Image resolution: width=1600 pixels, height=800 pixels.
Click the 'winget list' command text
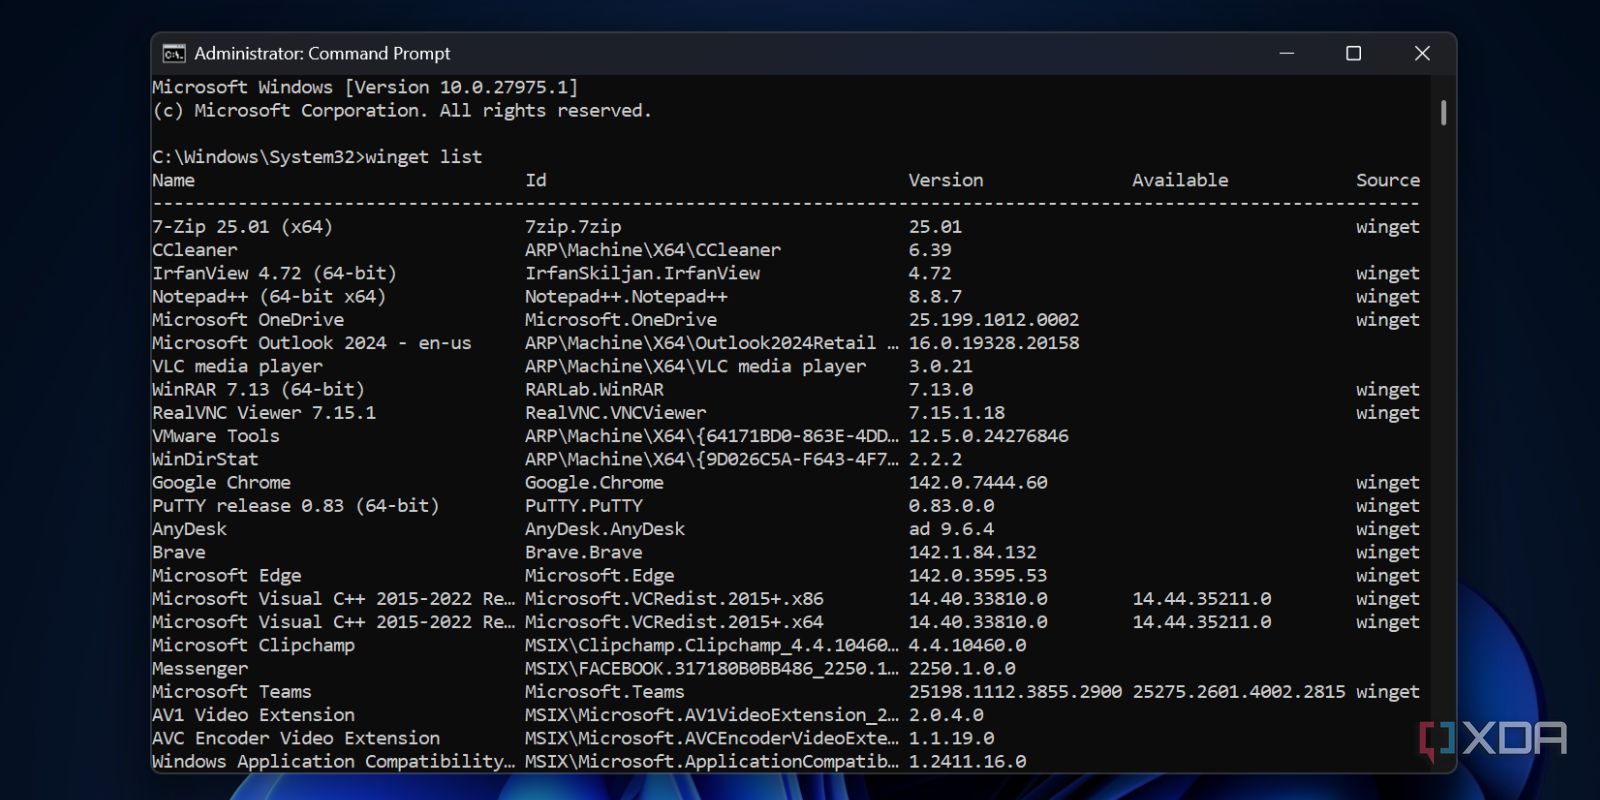(423, 157)
